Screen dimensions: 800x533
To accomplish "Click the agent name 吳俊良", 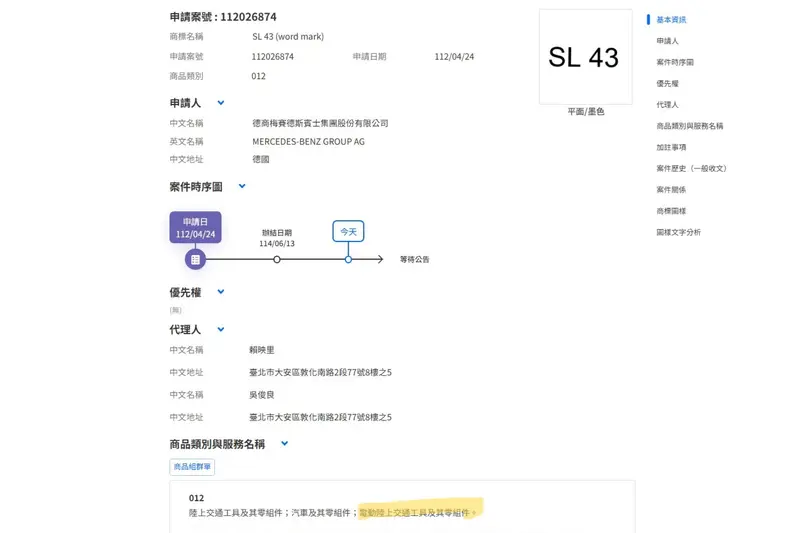I will pyautogui.click(x=262, y=395).
